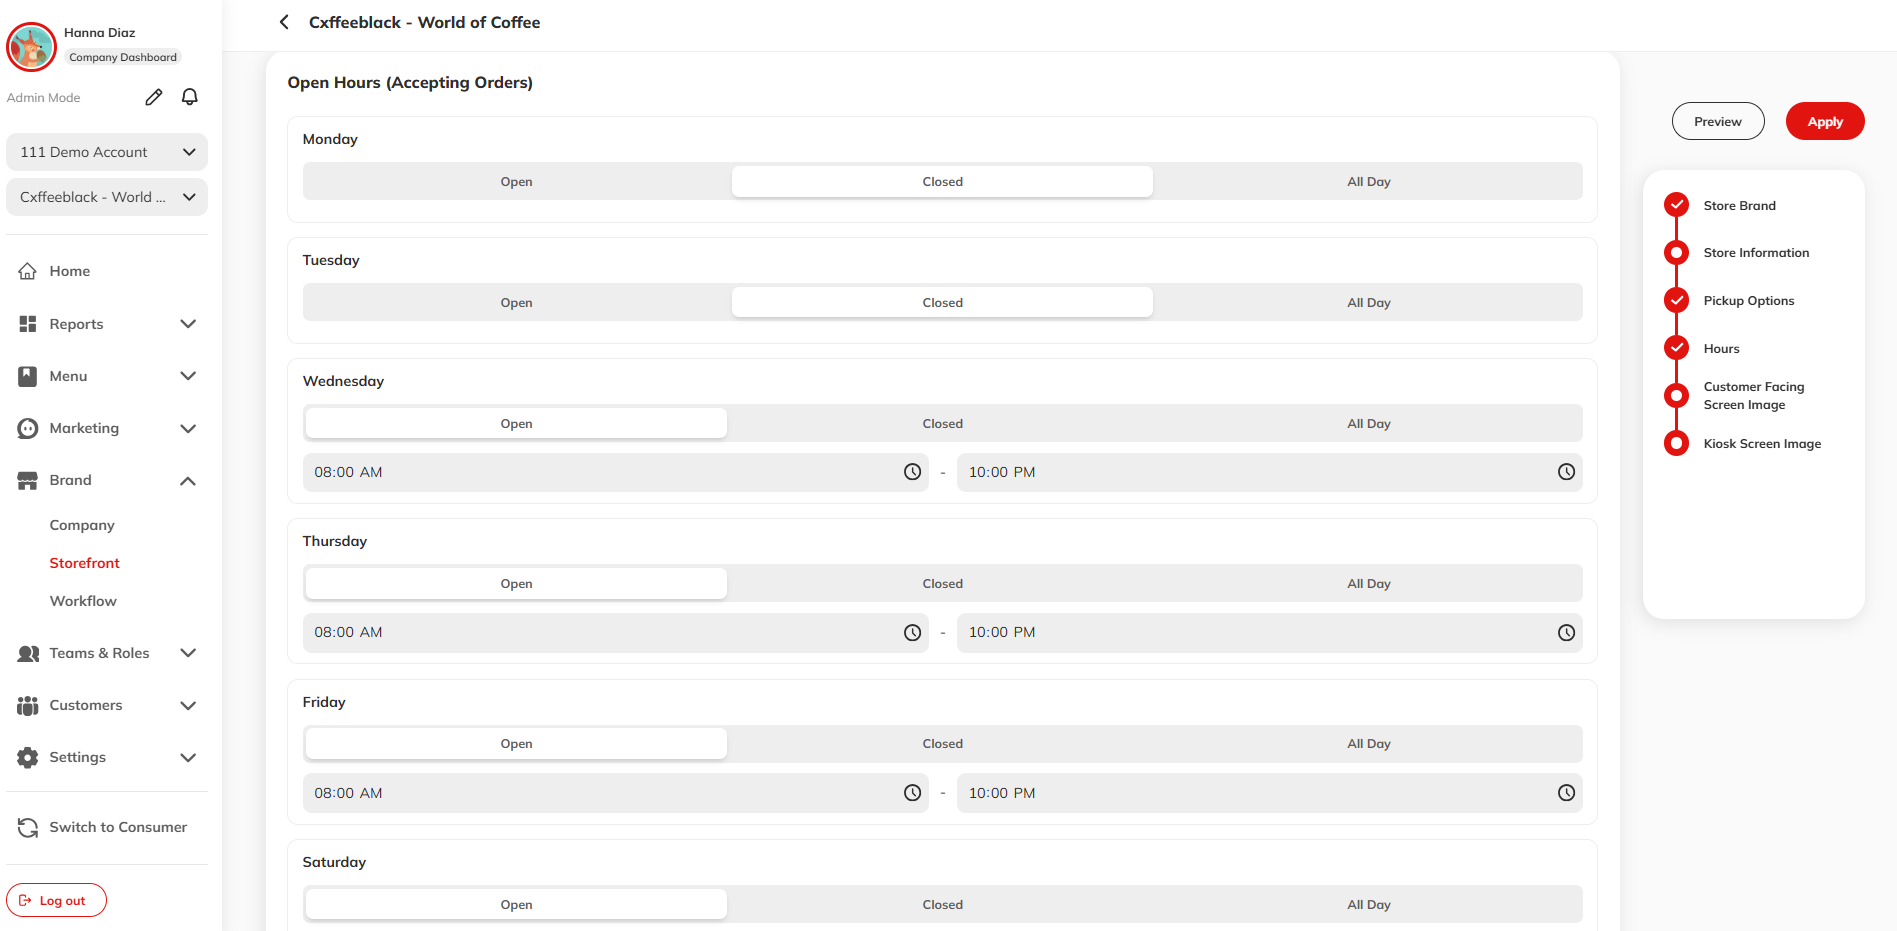Expand the Teams & Roles chevron
The width and height of the screenshot is (1897, 931).
[x=188, y=653]
